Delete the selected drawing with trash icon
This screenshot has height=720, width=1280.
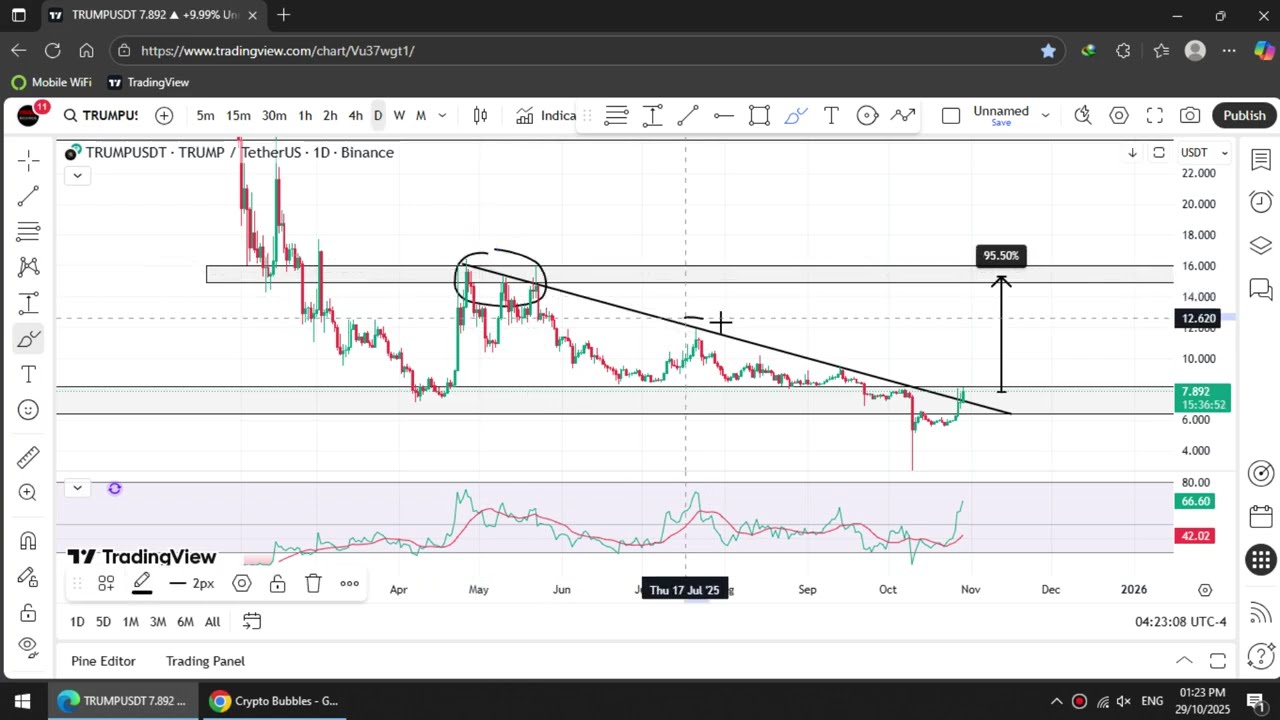pyautogui.click(x=313, y=583)
